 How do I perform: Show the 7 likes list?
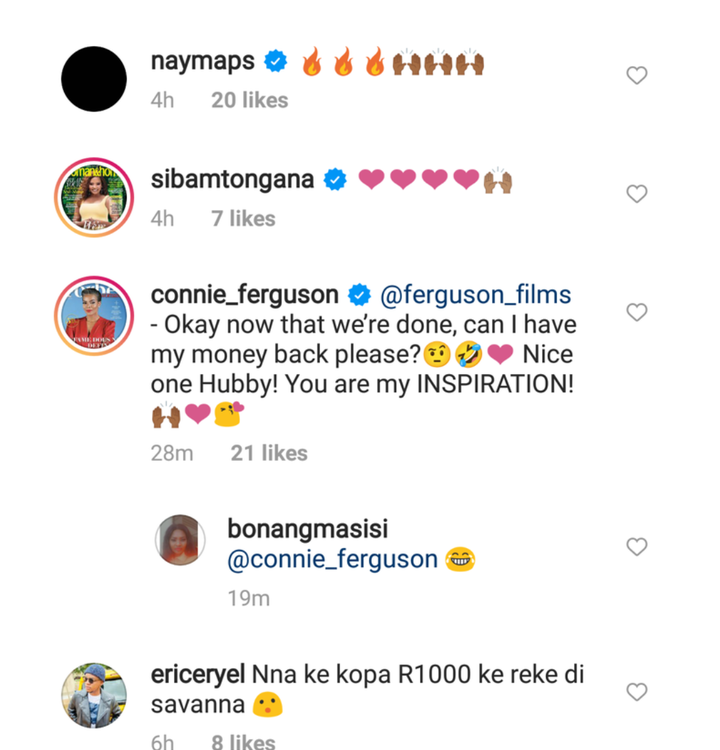click(243, 218)
